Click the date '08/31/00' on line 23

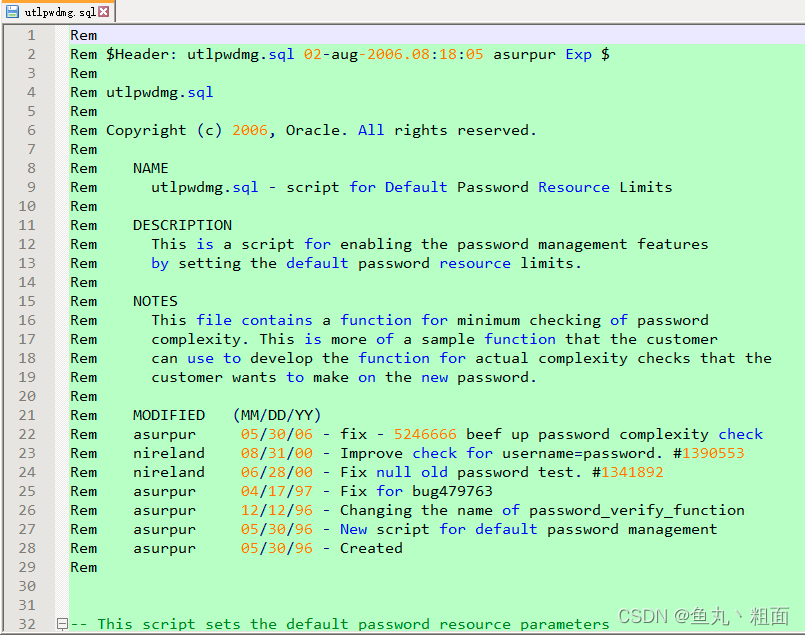pyautogui.click(x=276, y=453)
